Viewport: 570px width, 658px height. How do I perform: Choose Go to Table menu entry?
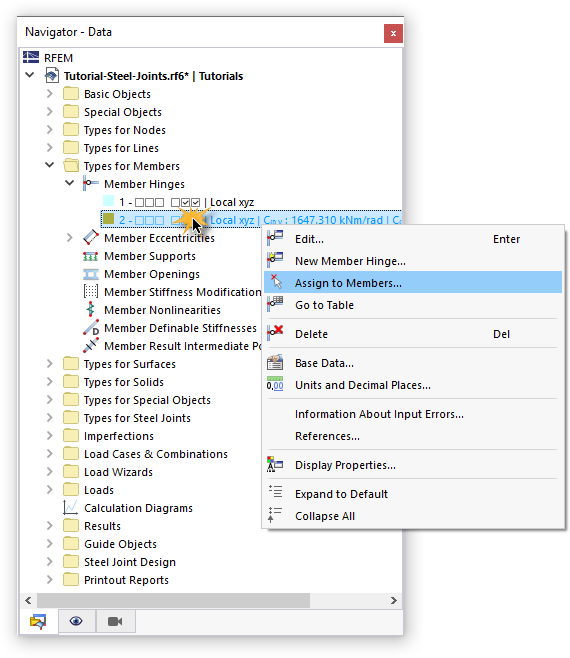click(413, 305)
